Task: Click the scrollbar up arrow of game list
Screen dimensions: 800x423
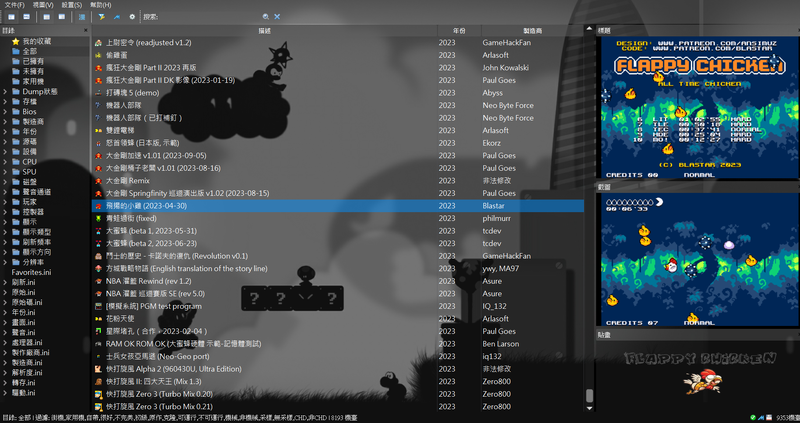Action: coord(589,29)
